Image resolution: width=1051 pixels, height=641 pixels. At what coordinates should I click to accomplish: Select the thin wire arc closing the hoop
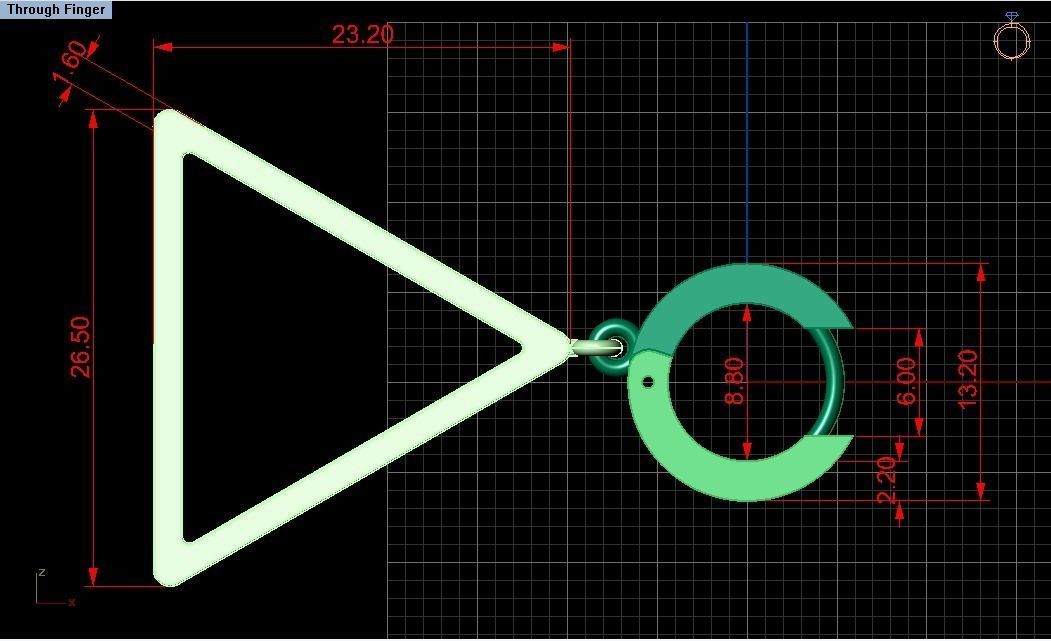coord(836,381)
